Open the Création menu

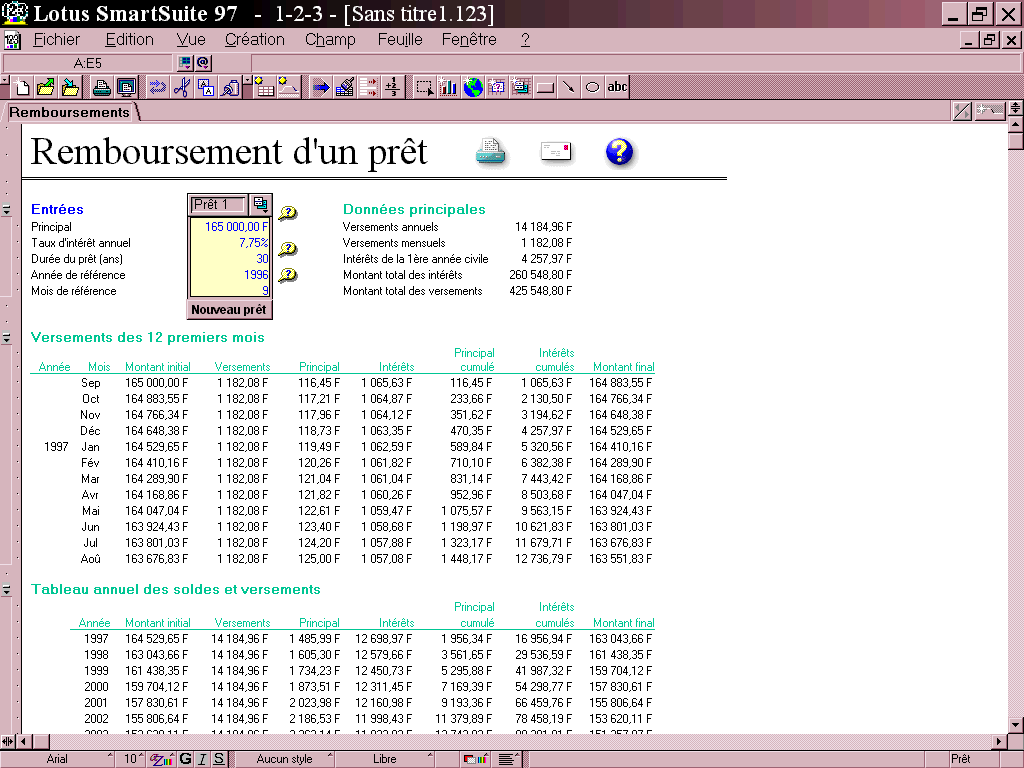point(255,40)
